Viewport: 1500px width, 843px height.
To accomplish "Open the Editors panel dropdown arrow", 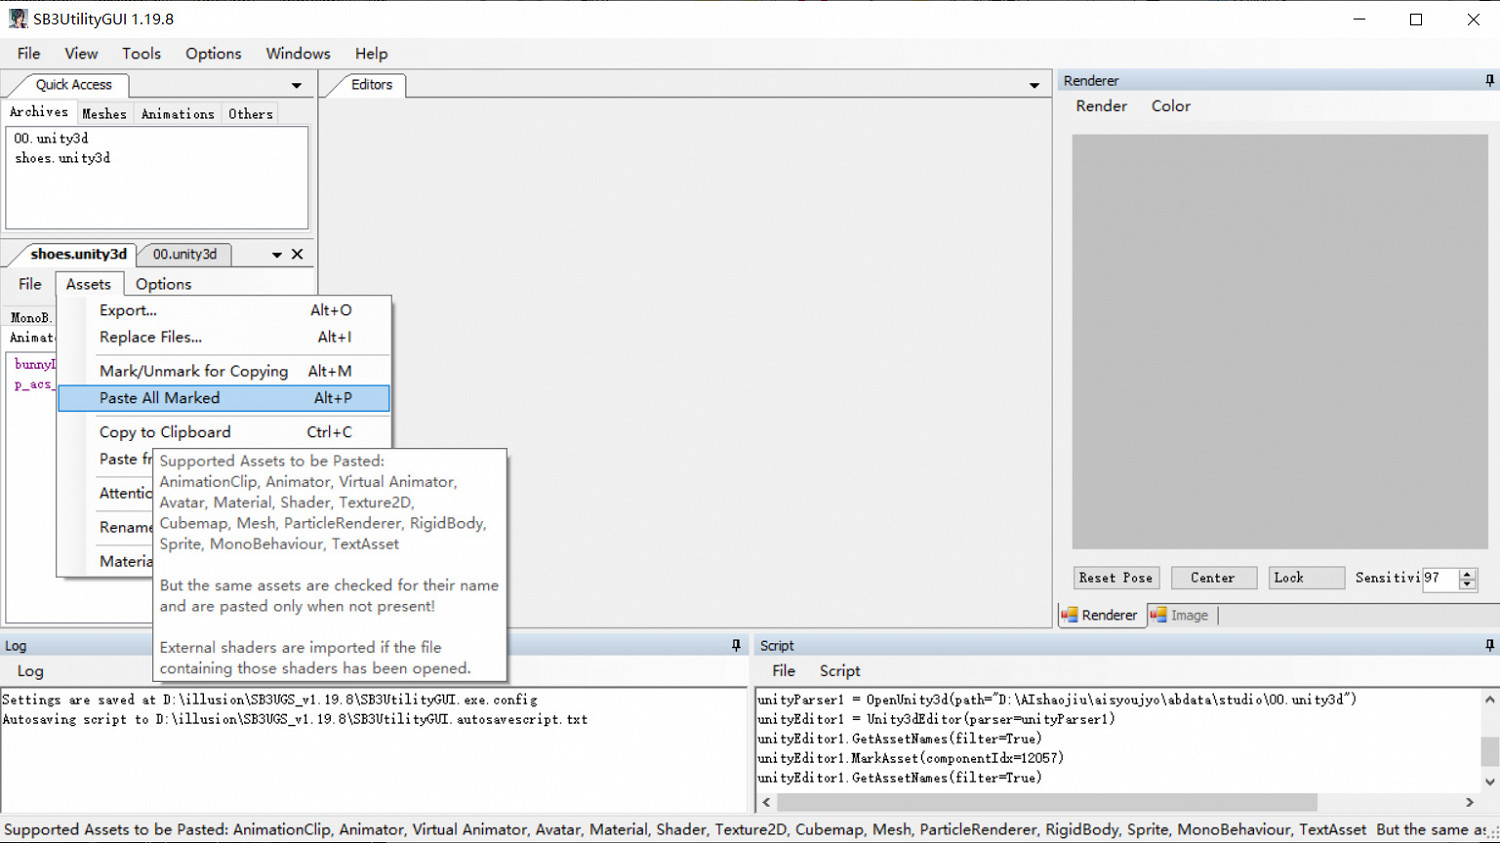I will 1034,86.
